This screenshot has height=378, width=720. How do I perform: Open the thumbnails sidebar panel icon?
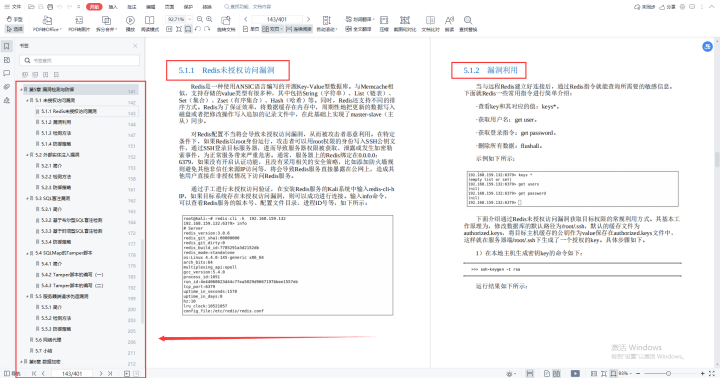pyautogui.click(x=6, y=60)
